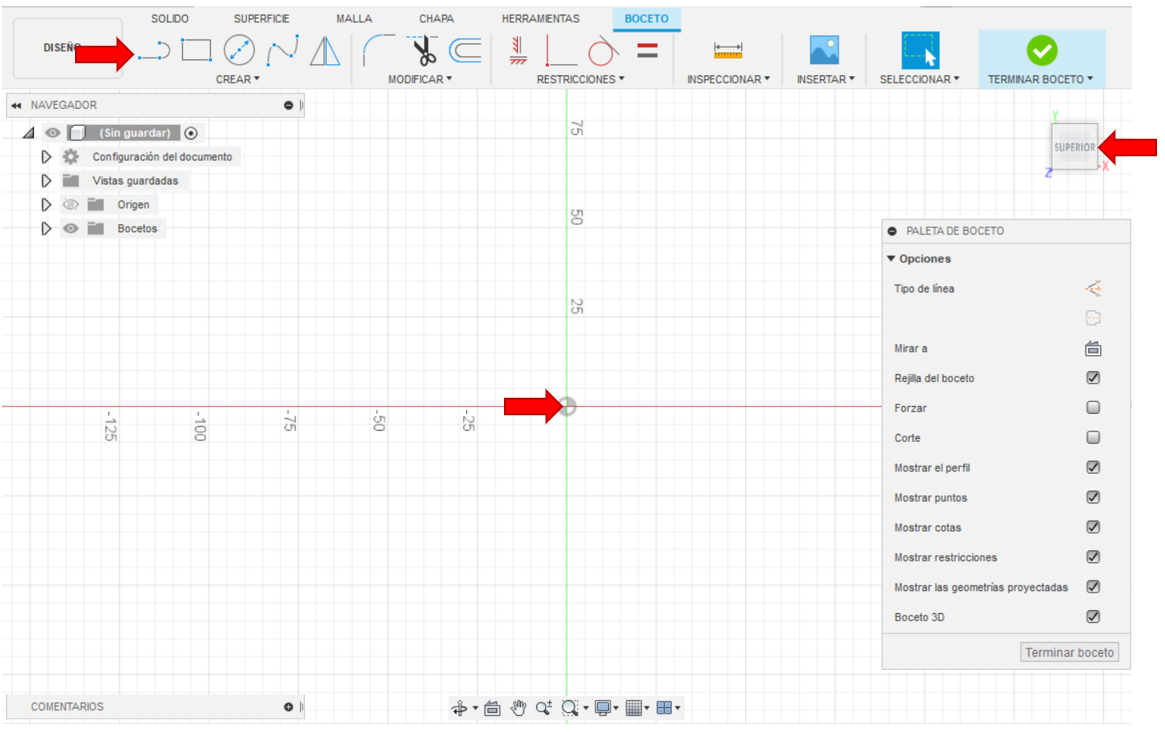The width and height of the screenshot is (1165, 732).
Task: Activate the (Sin guardar) component radio
Action: 191,133
